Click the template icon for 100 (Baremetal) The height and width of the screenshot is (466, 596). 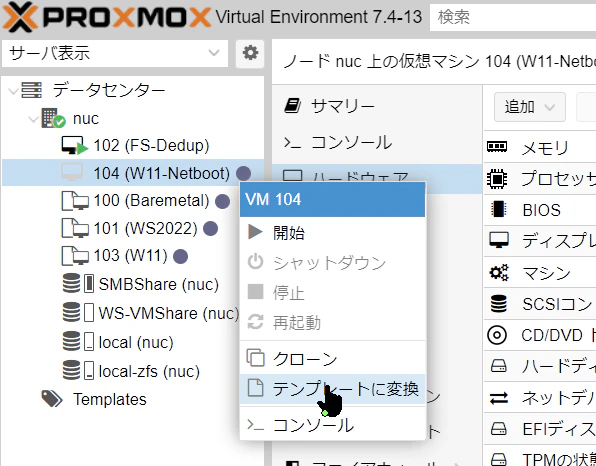pos(74,201)
